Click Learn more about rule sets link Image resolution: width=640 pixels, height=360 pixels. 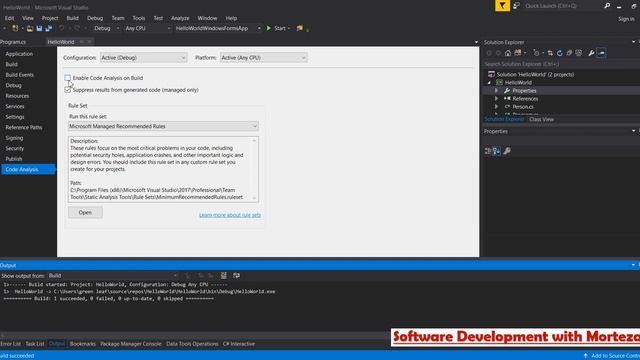230,215
